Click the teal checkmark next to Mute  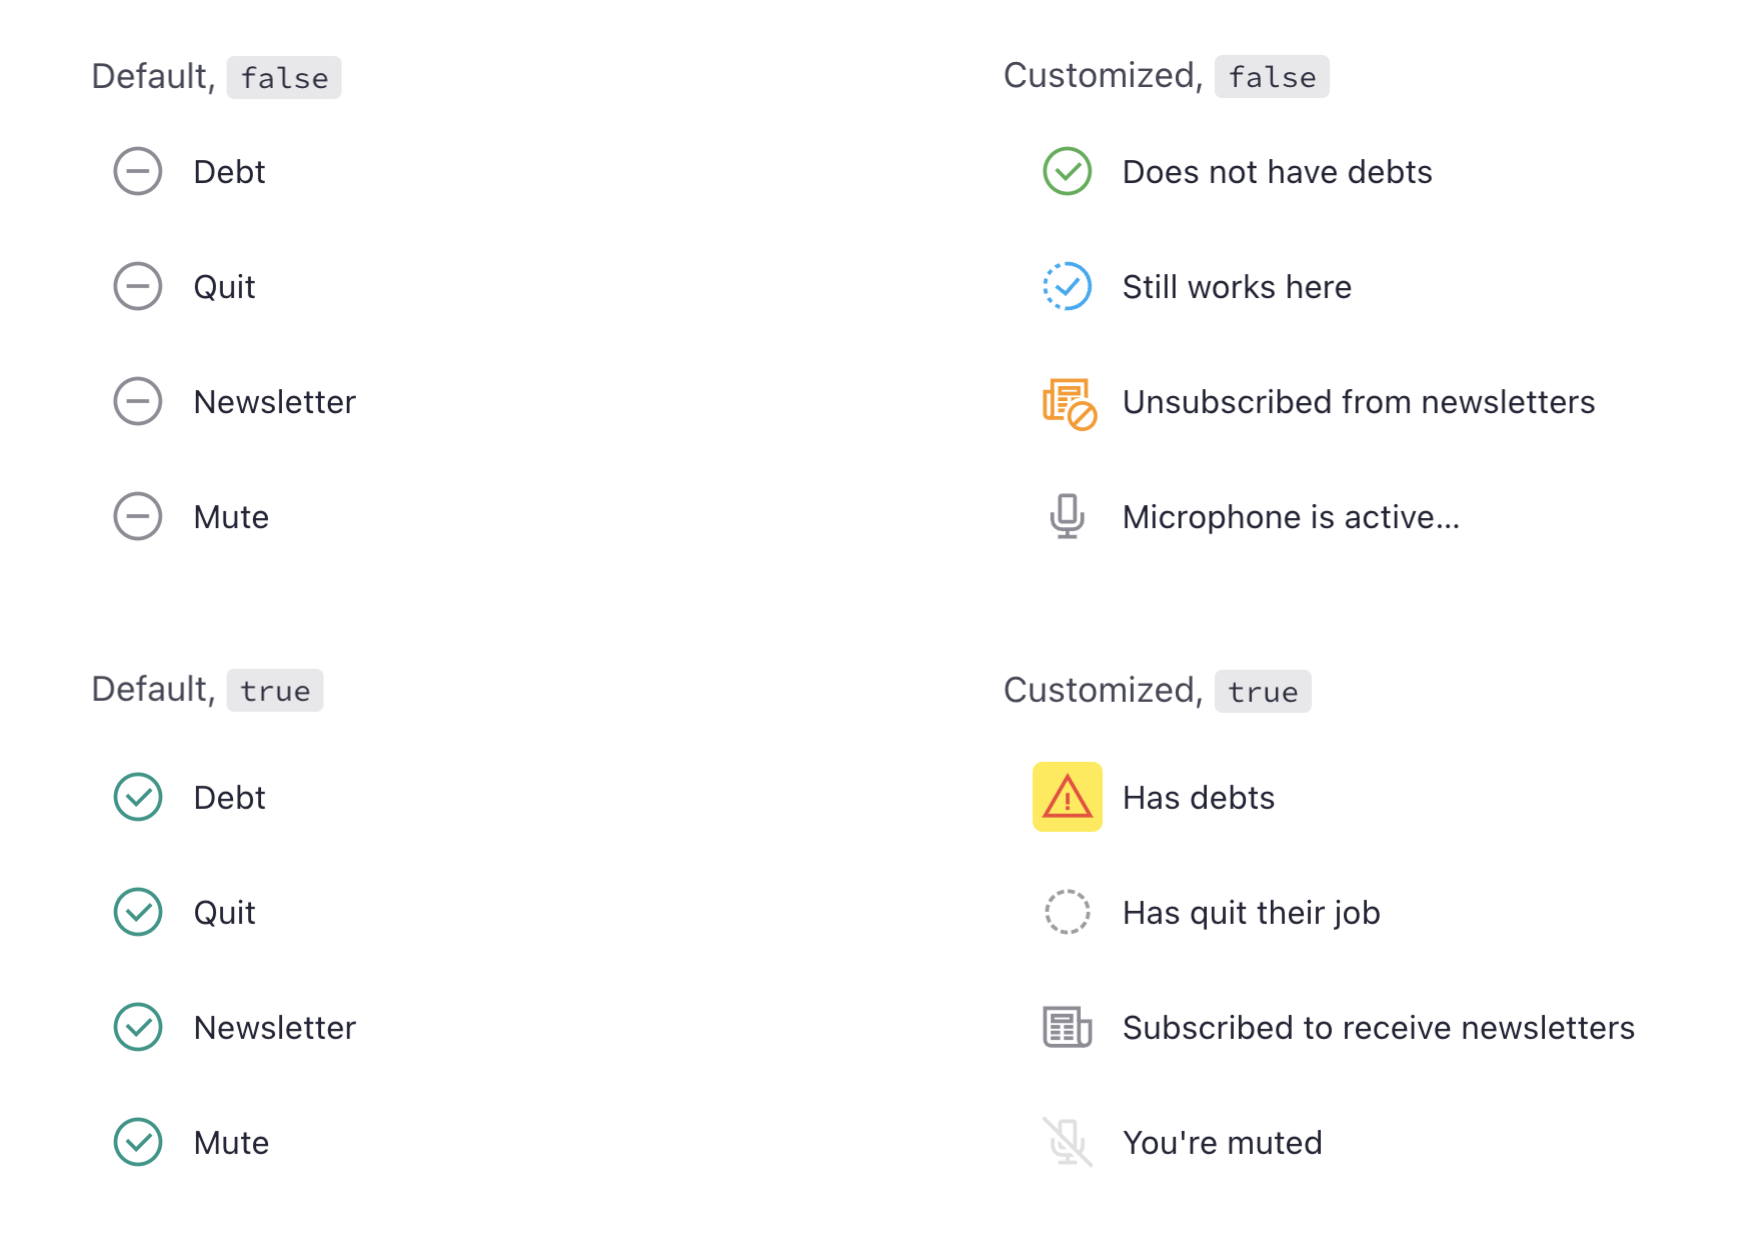coord(138,1142)
